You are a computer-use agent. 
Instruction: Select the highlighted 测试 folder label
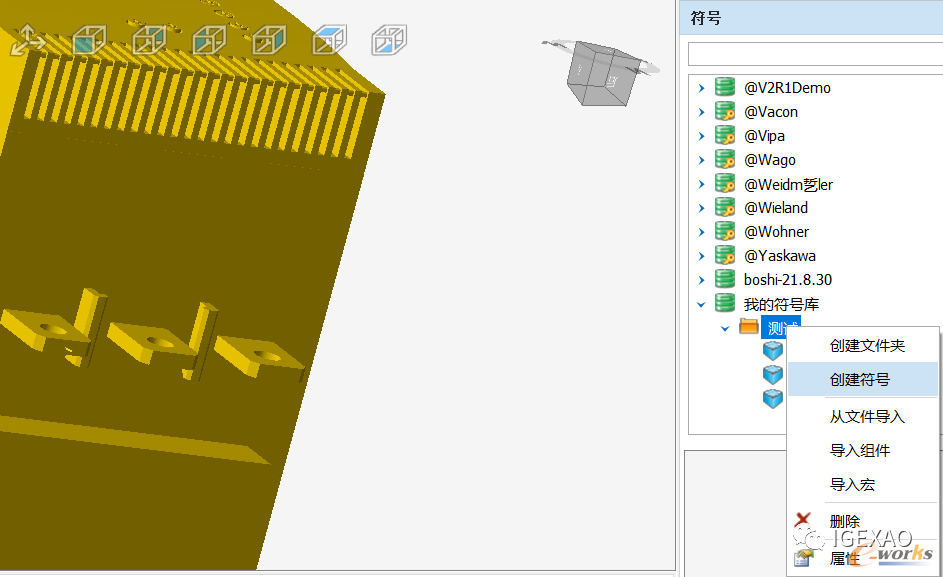tap(781, 327)
